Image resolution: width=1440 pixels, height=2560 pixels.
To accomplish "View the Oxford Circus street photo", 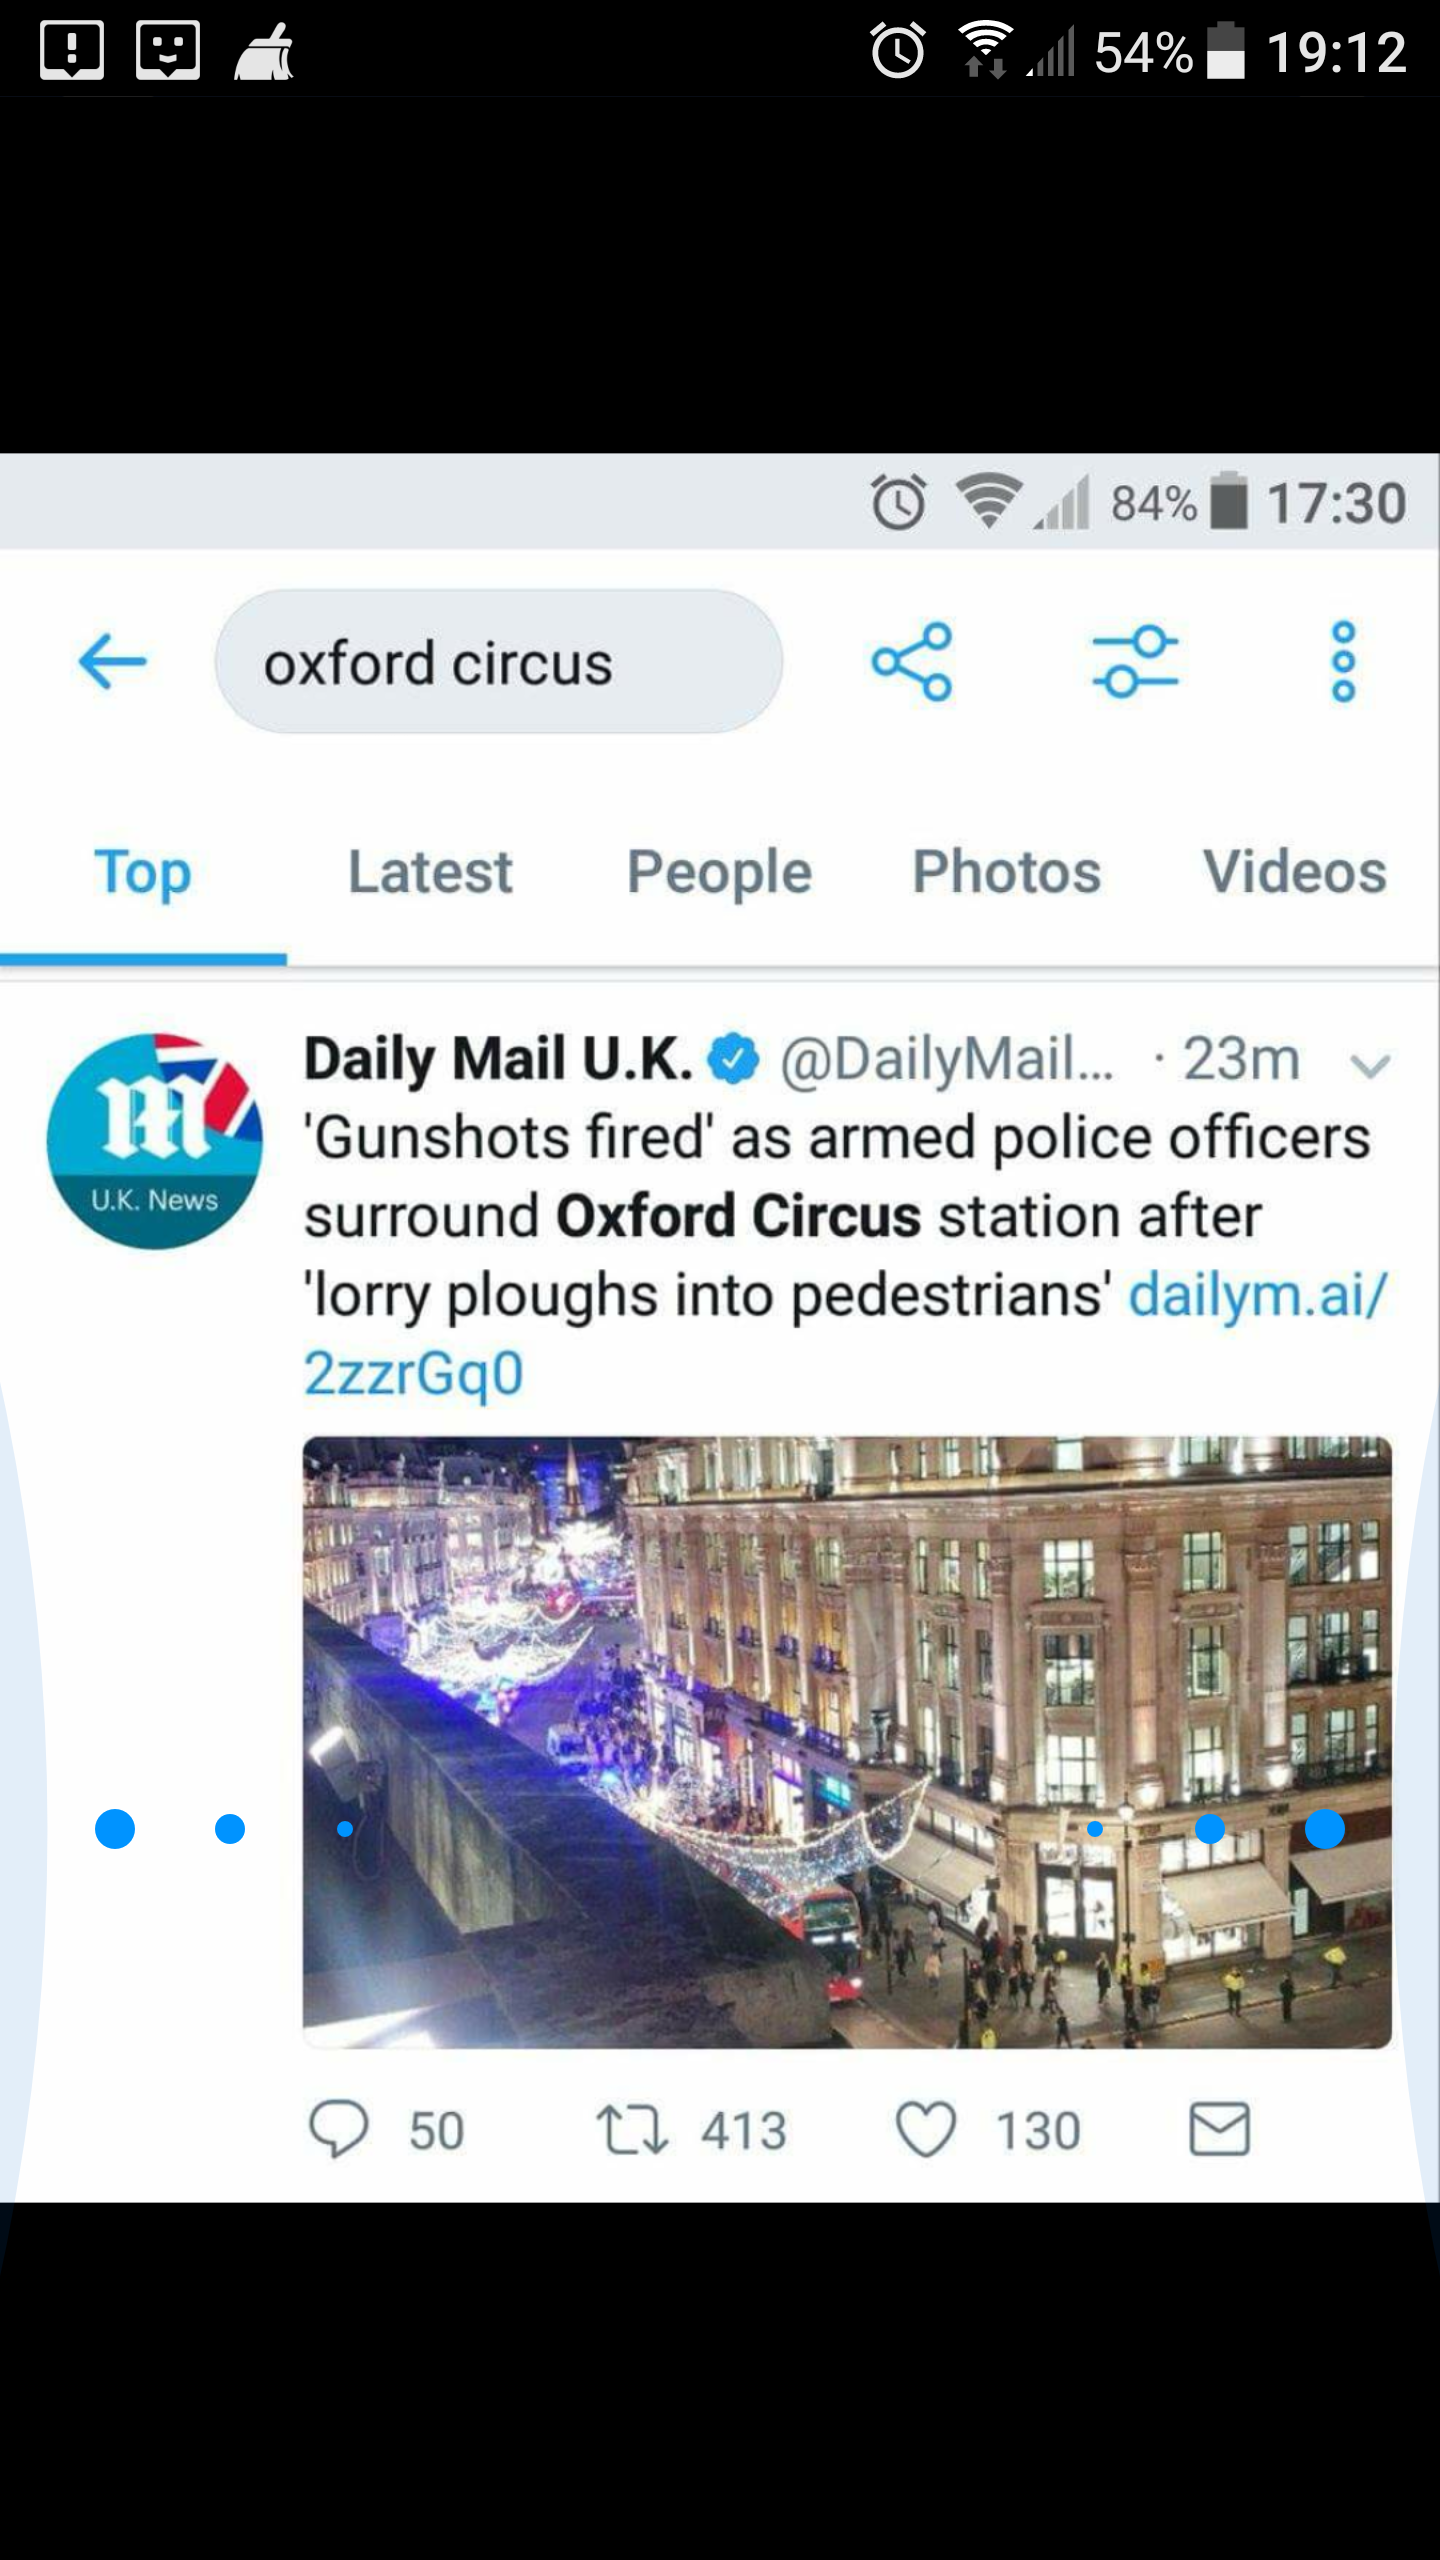I will click(847, 1742).
